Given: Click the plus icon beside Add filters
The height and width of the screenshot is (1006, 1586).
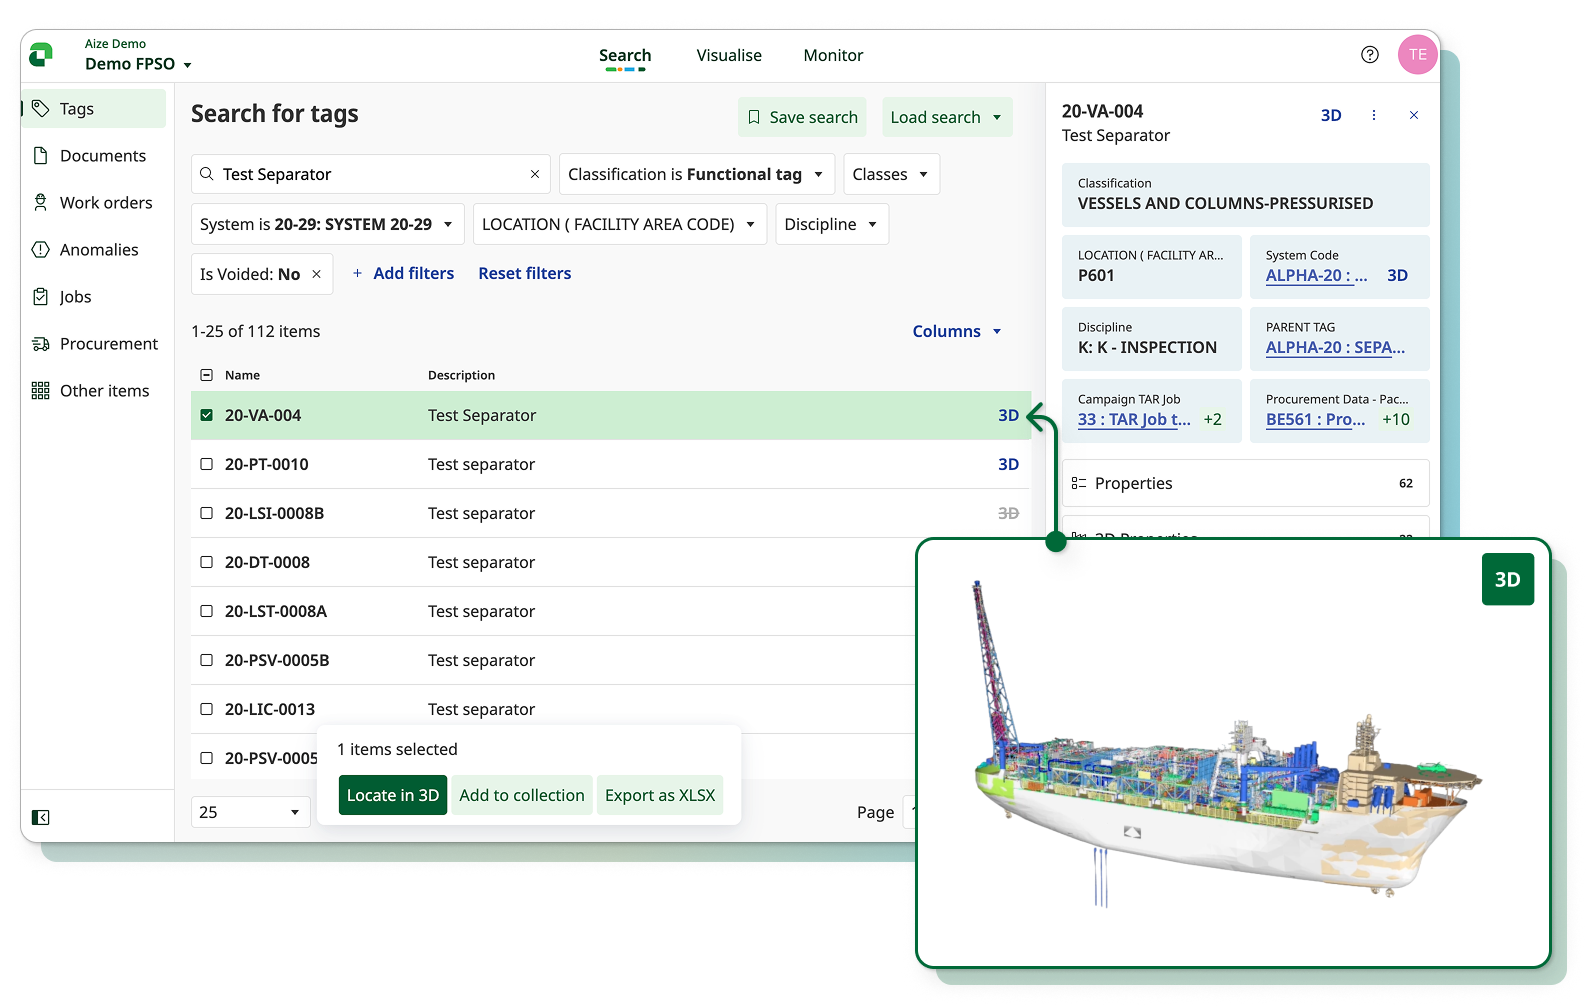Looking at the screenshot, I should [x=357, y=273].
